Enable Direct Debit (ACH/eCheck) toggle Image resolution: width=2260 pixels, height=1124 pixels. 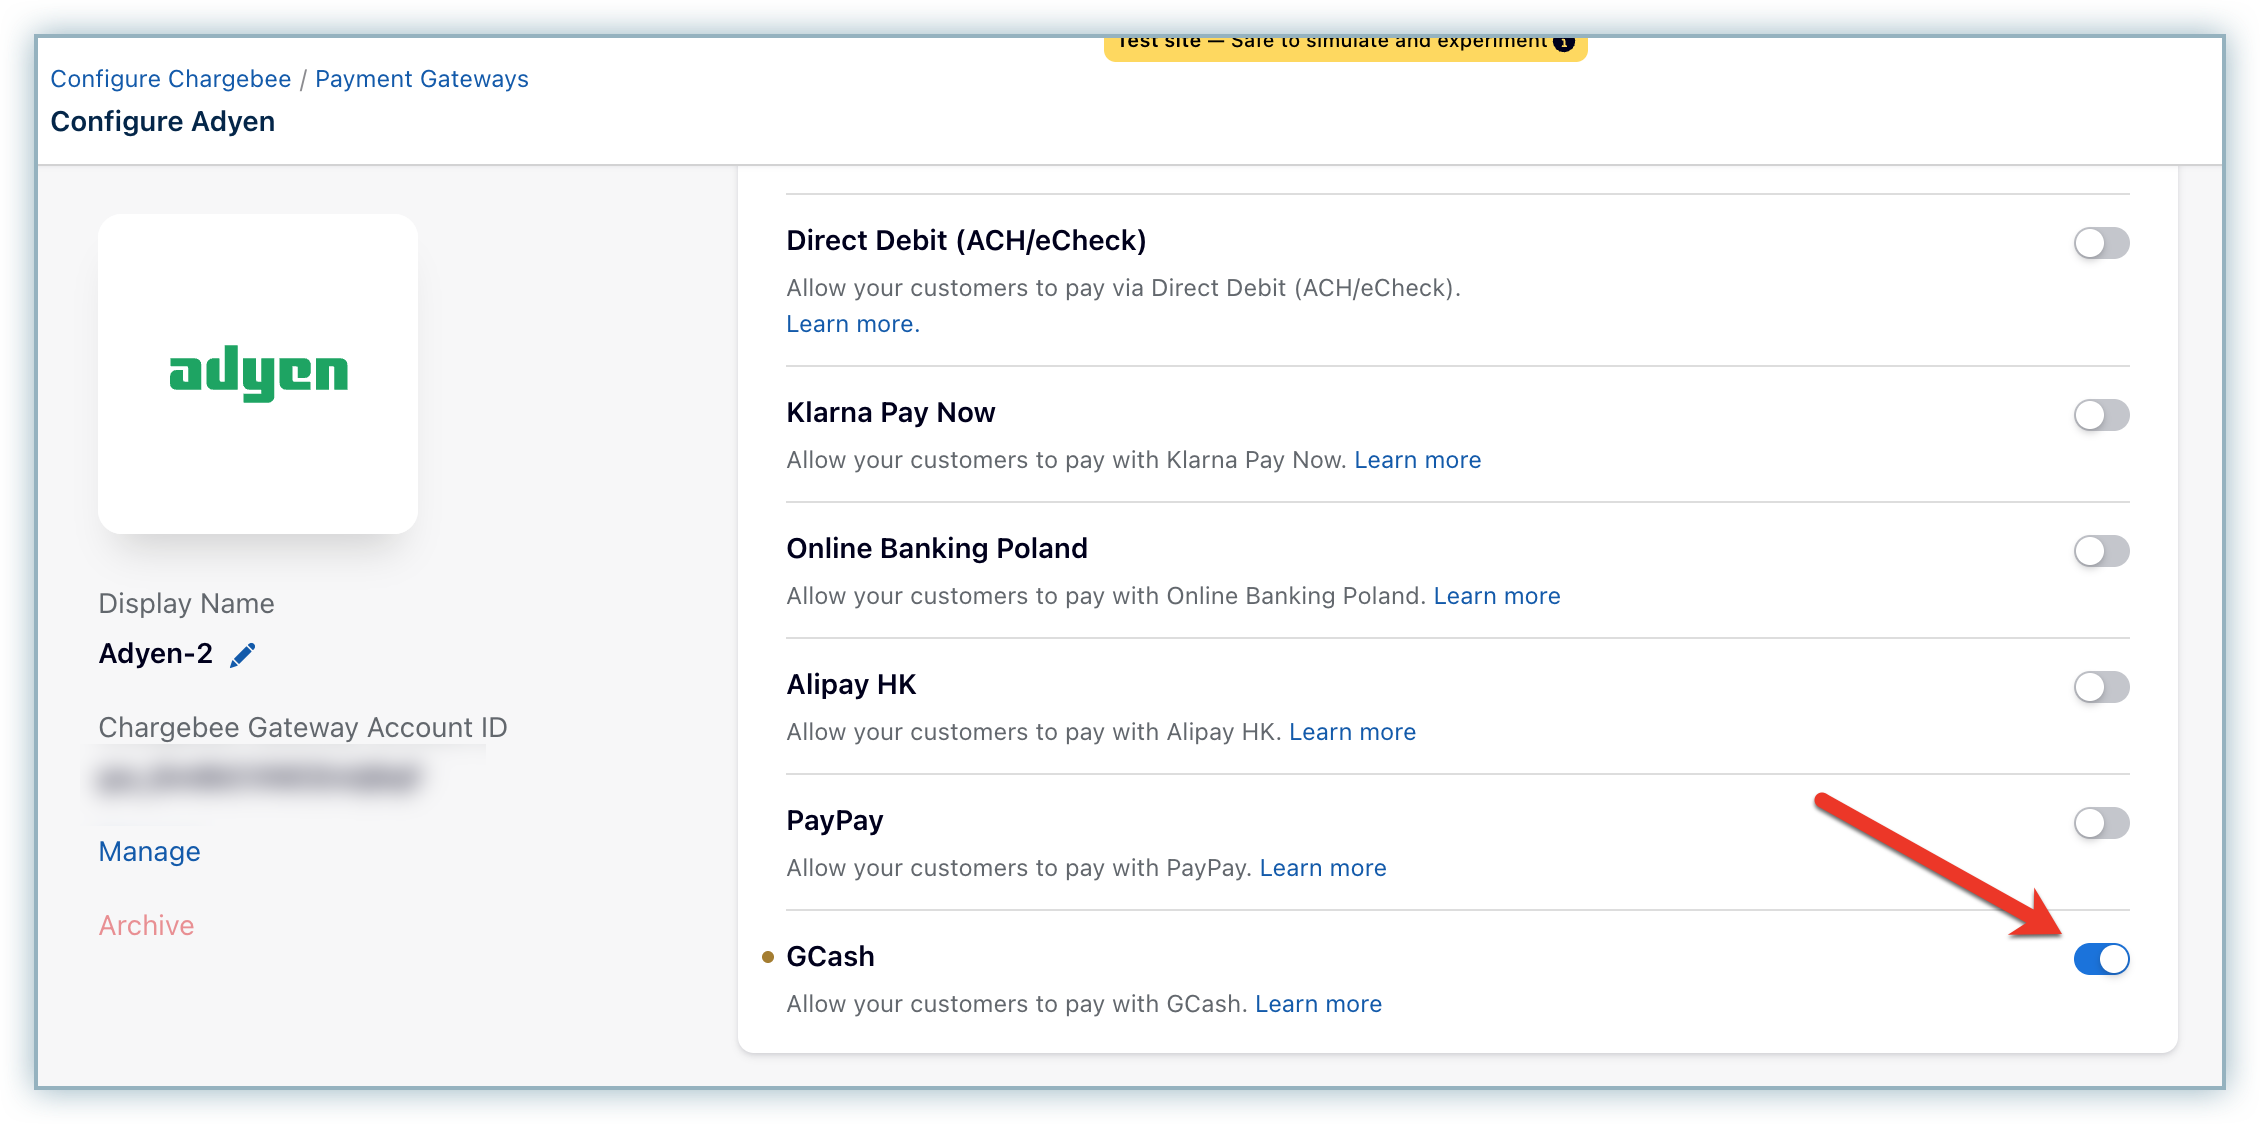(2101, 243)
